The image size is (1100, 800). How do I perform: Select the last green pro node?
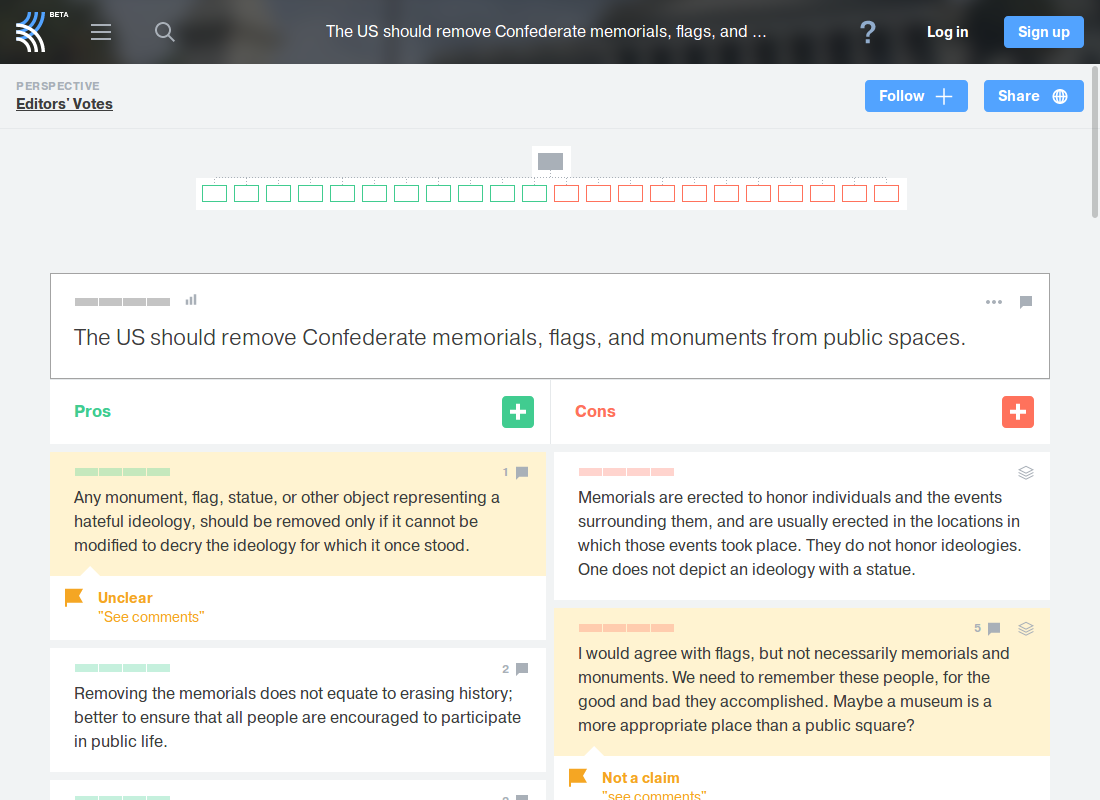535,194
